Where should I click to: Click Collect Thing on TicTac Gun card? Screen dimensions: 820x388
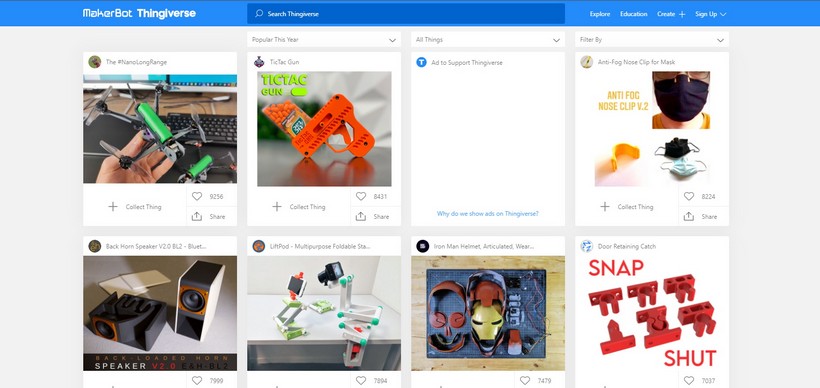pos(308,207)
